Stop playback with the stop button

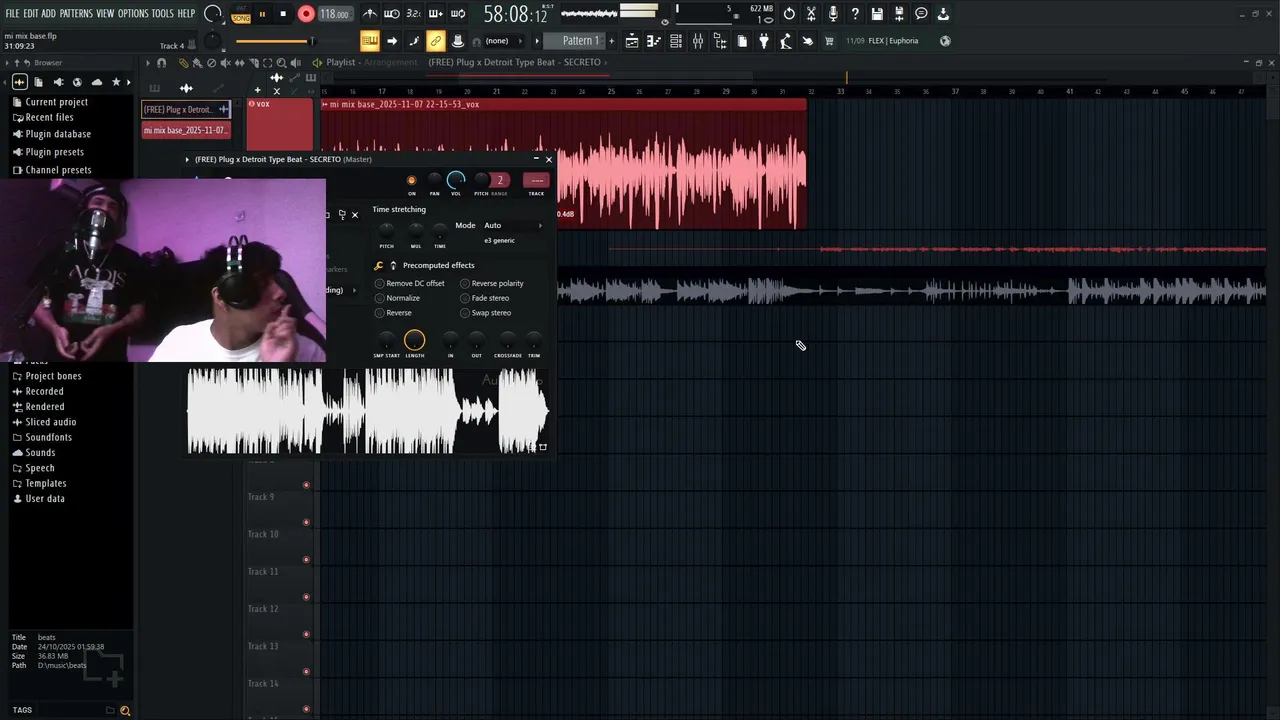click(x=283, y=14)
